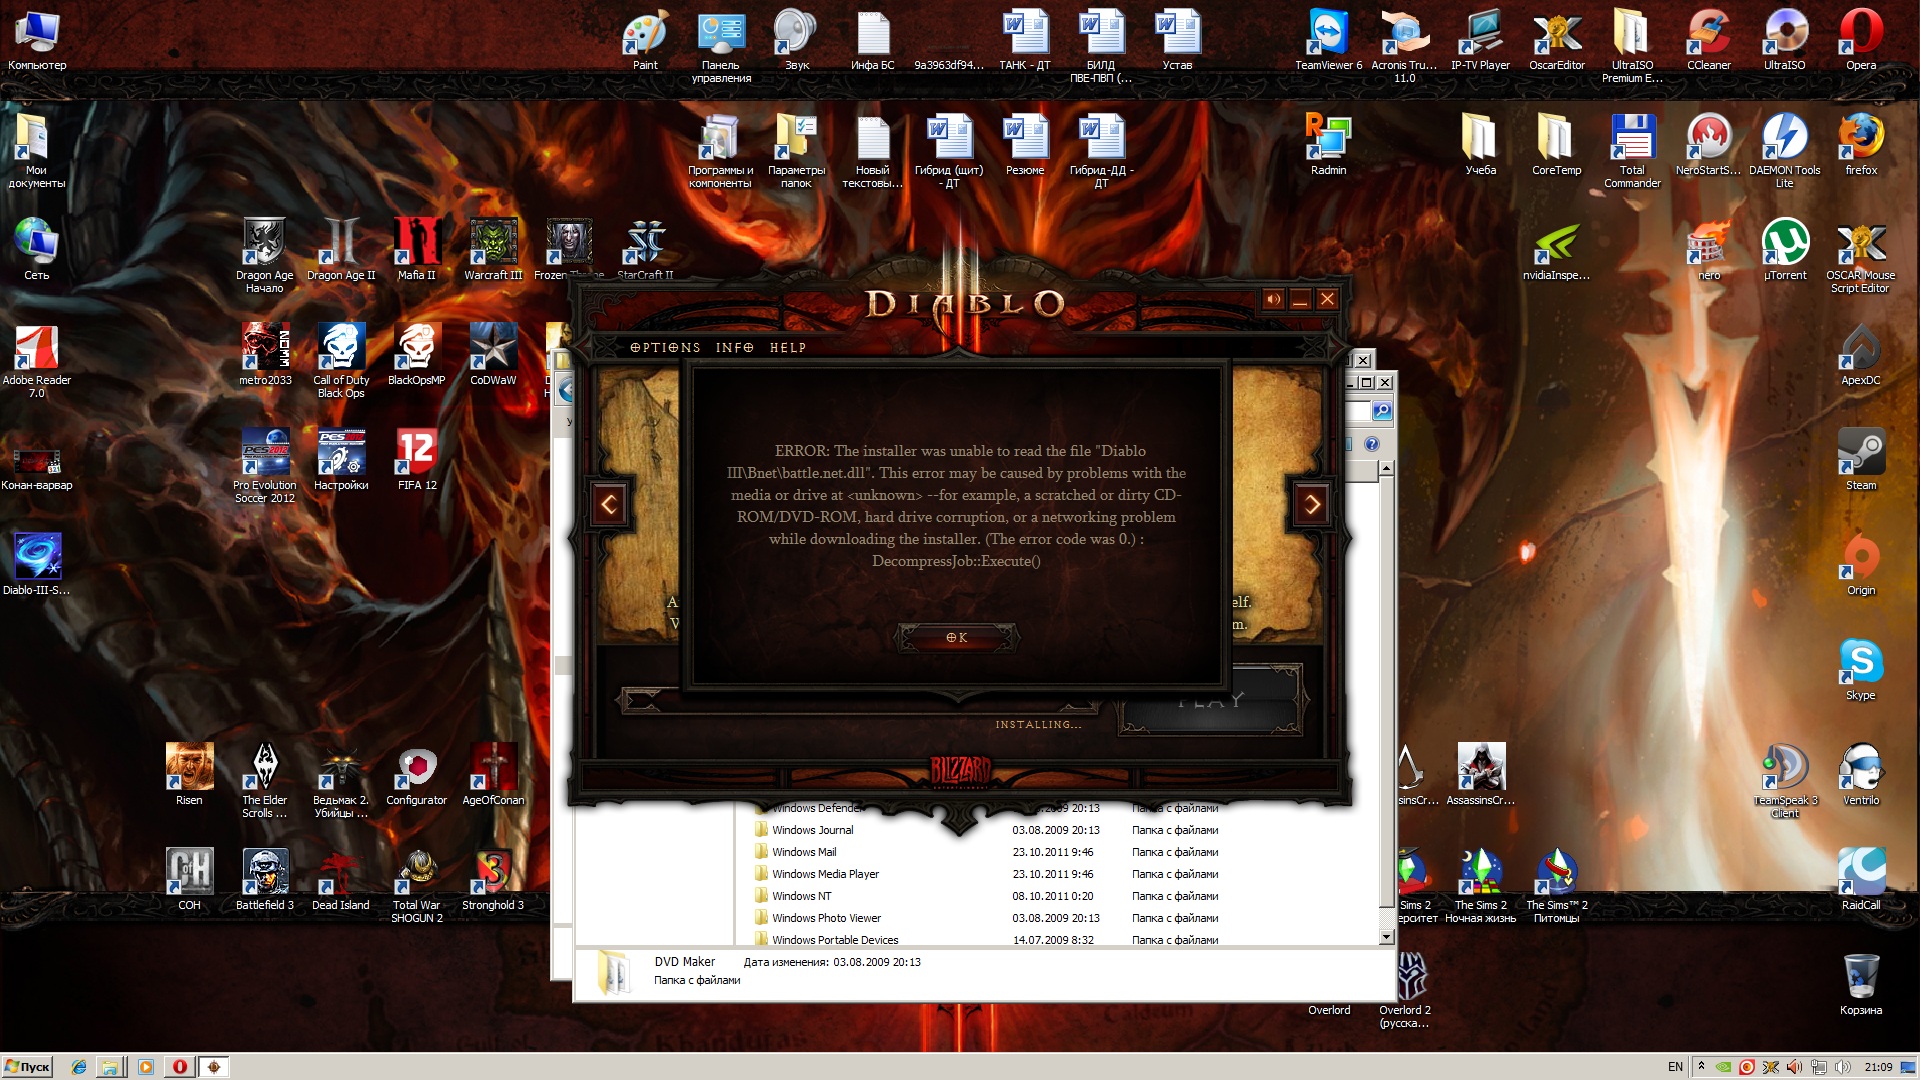The width and height of the screenshot is (1920, 1080).
Task: Click the Opera taskbar button
Action: point(180,1066)
